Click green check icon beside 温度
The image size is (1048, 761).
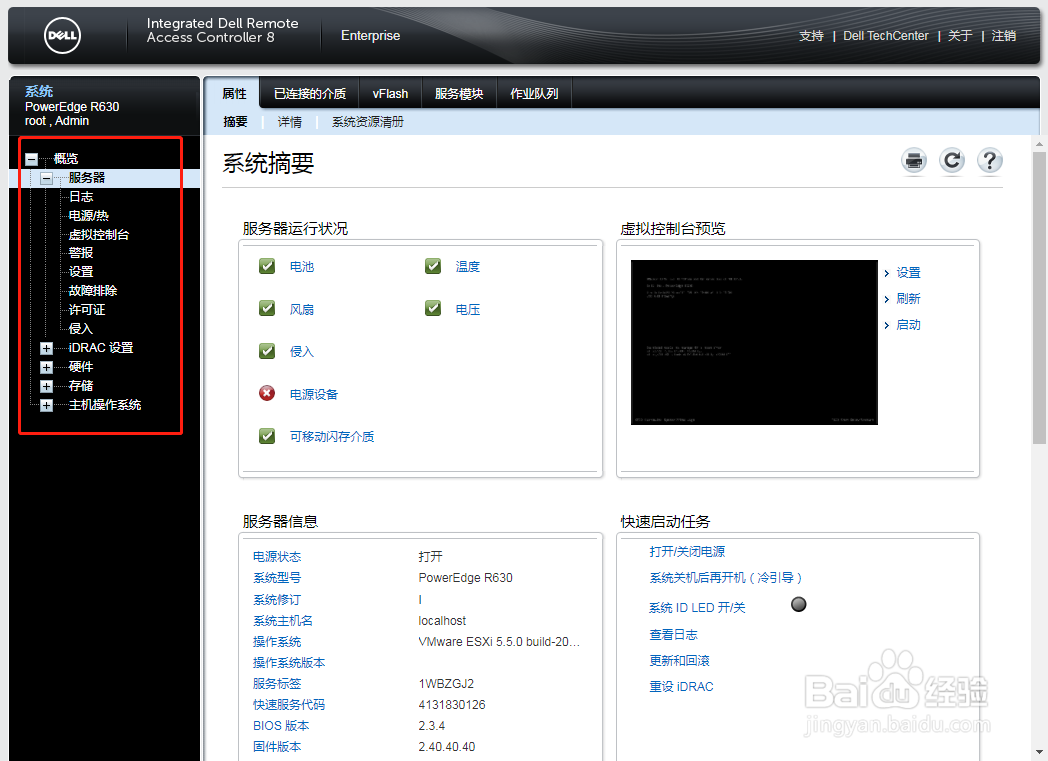433,267
